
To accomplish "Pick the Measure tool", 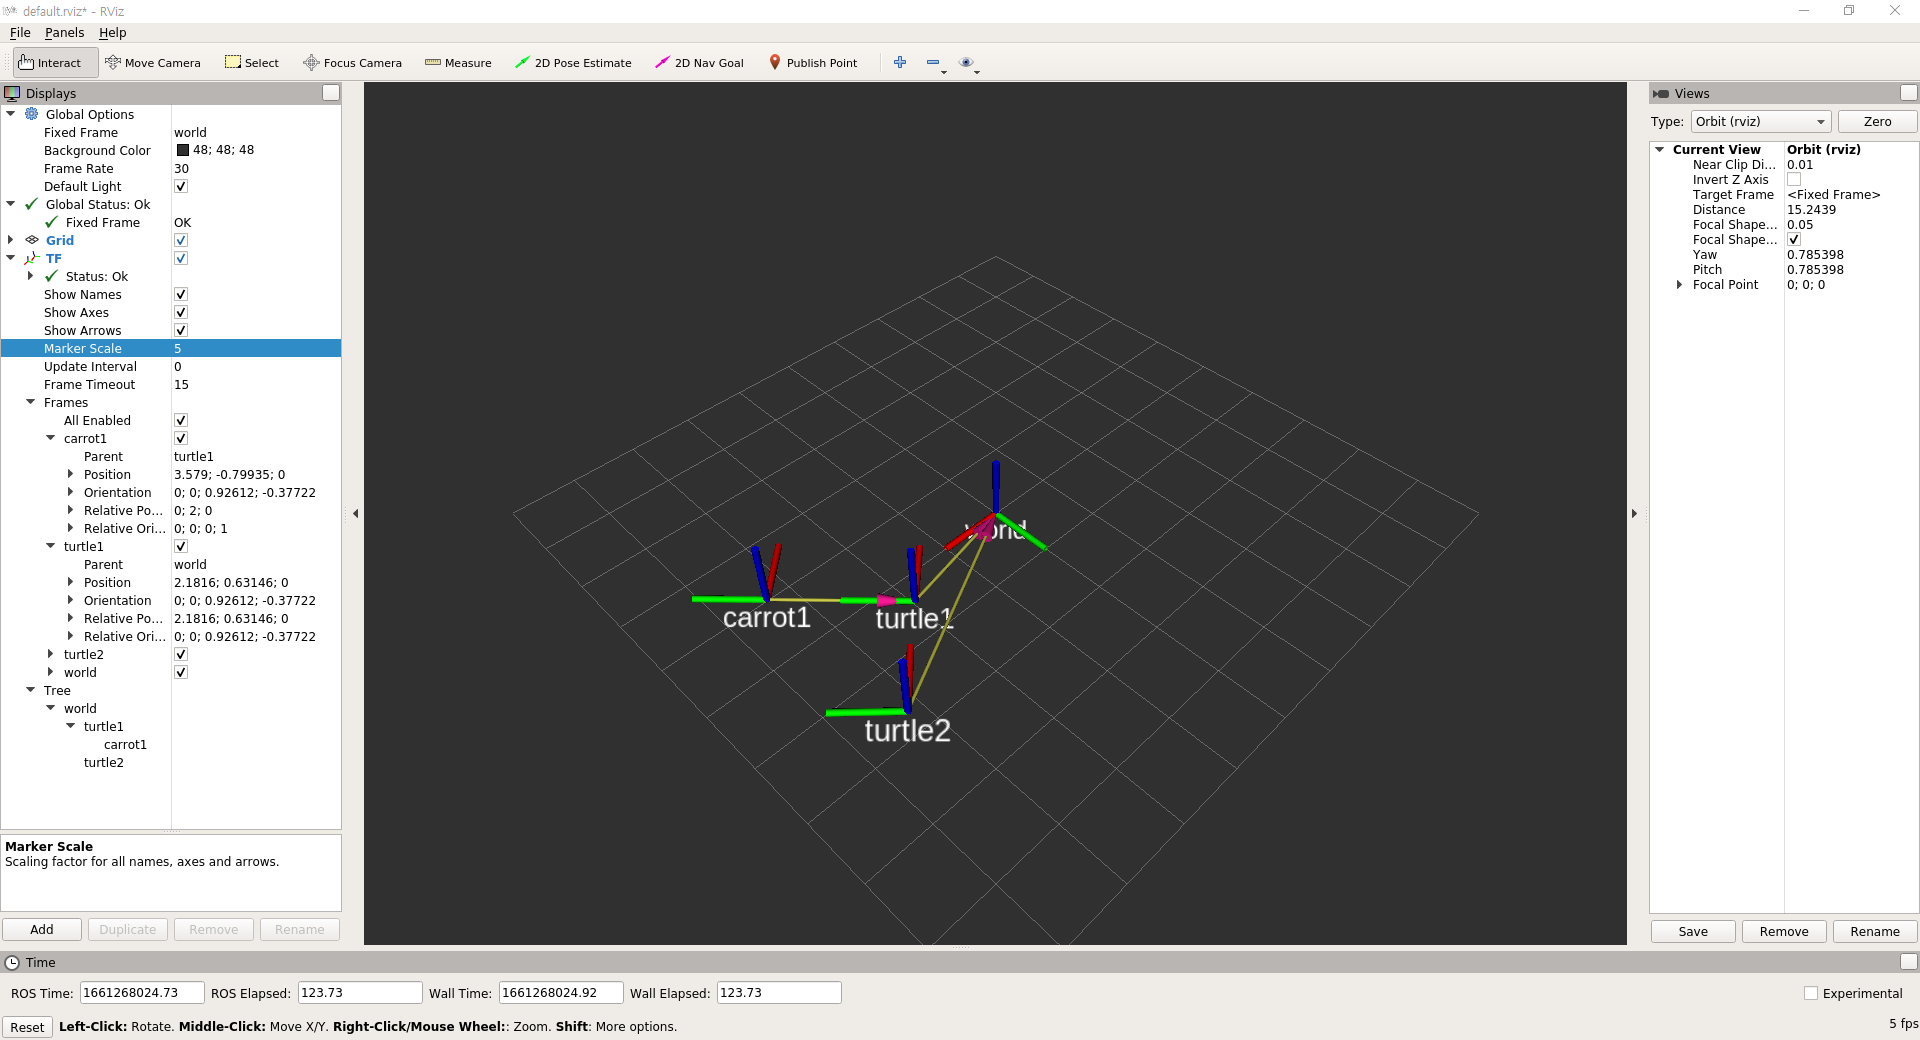I will [x=458, y=63].
